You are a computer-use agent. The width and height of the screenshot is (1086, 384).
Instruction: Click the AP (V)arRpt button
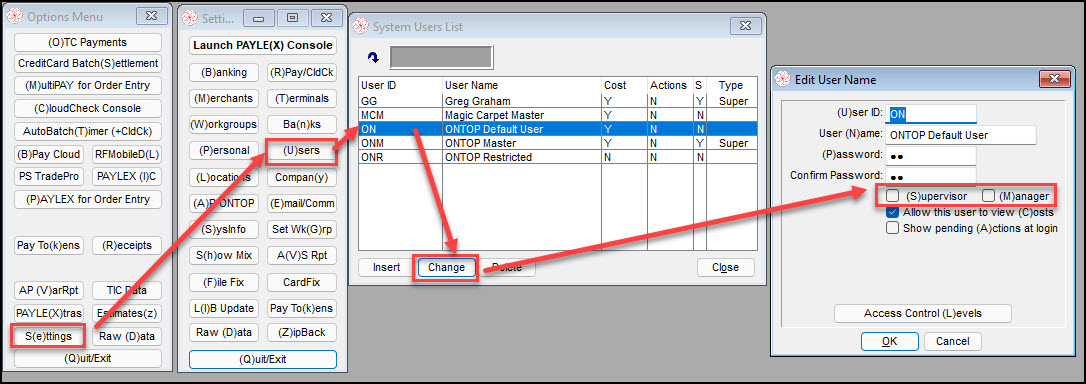pos(49,290)
